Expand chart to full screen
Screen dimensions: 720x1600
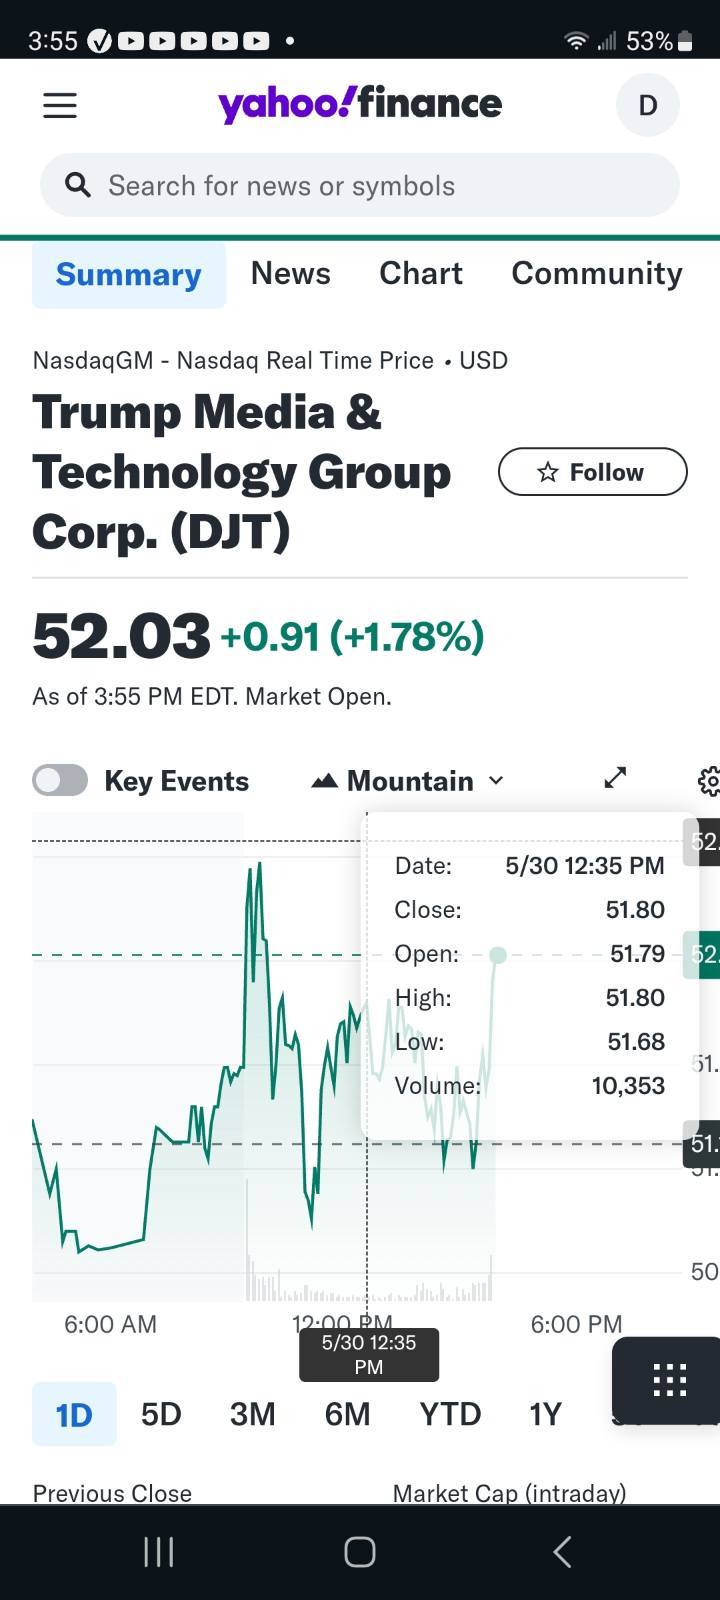[616, 778]
